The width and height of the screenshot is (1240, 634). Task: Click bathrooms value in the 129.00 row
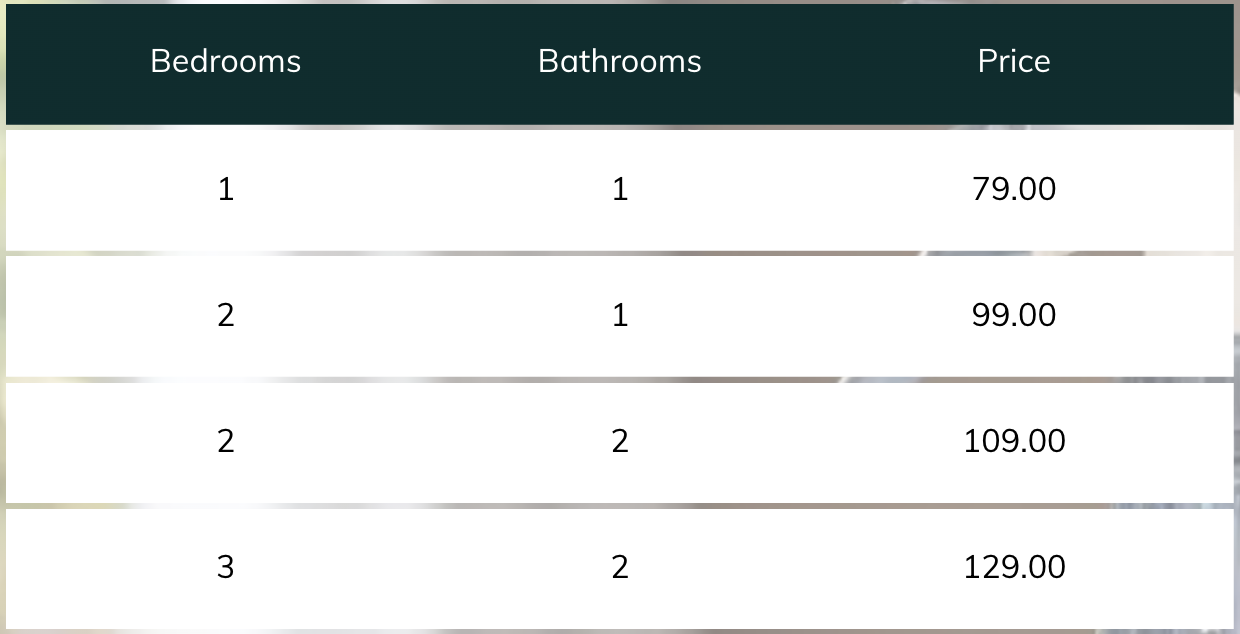point(620,567)
